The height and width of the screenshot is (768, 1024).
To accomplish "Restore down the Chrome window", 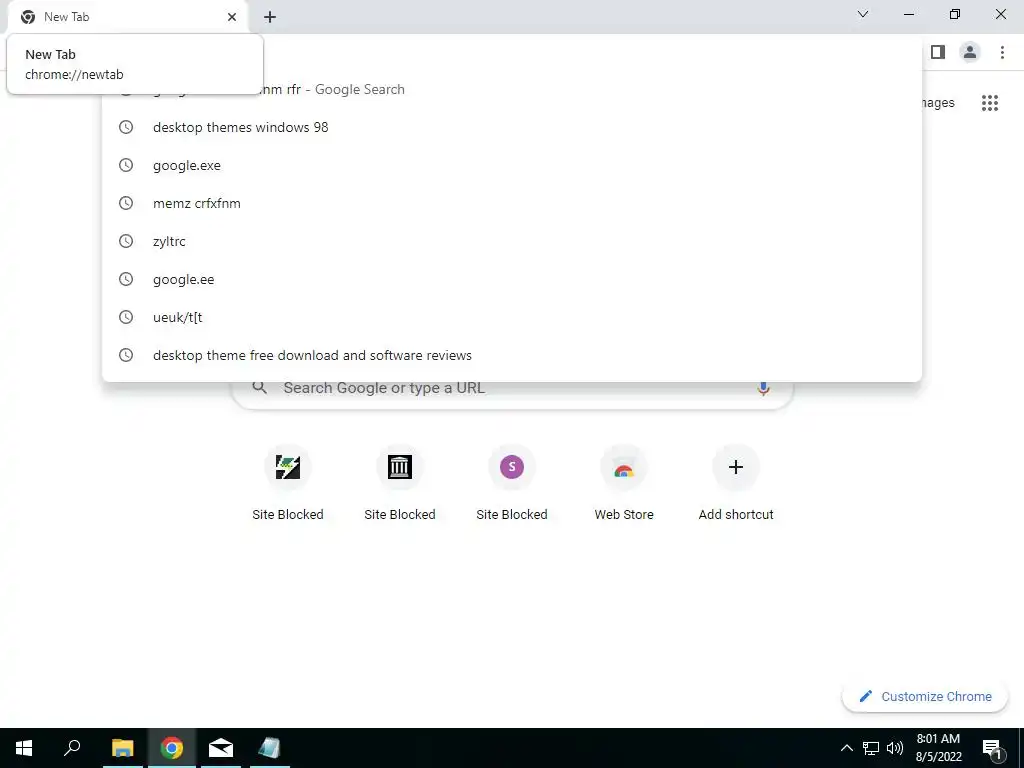I will (955, 14).
